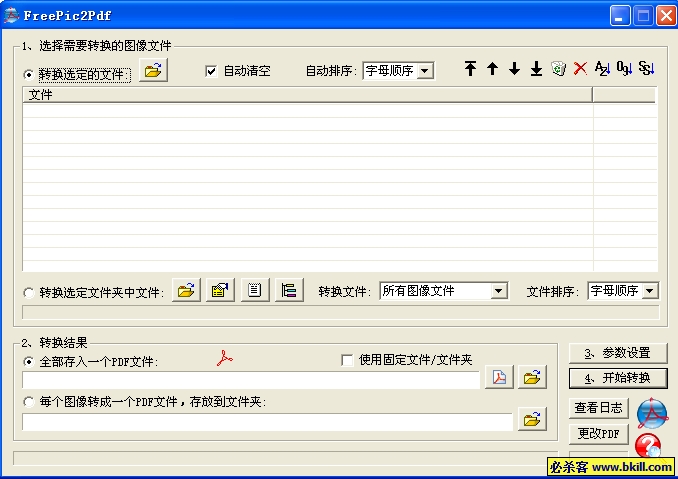The image size is (678, 479).
Task: Click the document list icon in folder row
Action: [255, 290]
